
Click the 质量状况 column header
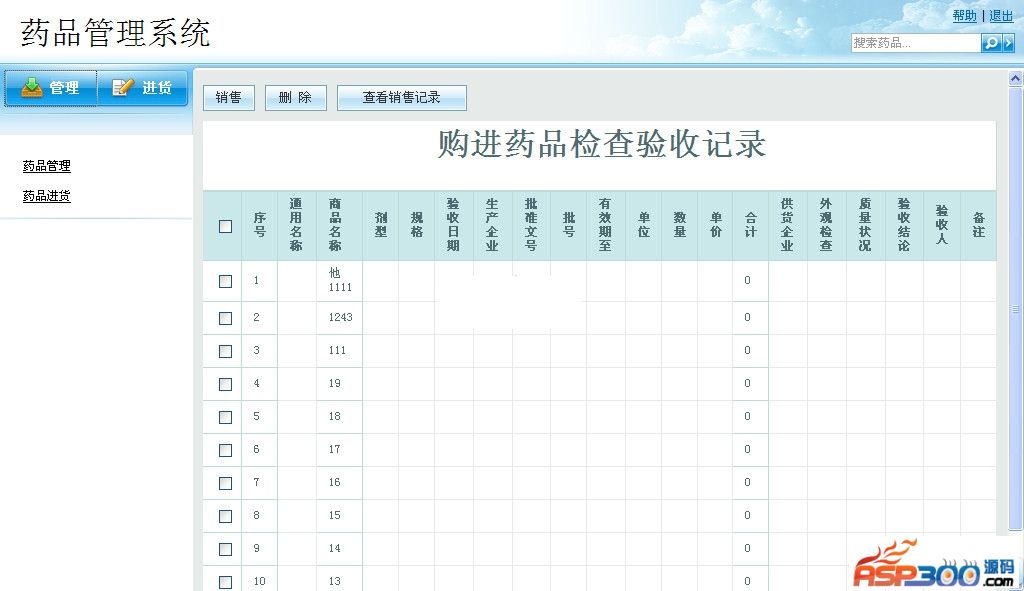coord(865,225)
